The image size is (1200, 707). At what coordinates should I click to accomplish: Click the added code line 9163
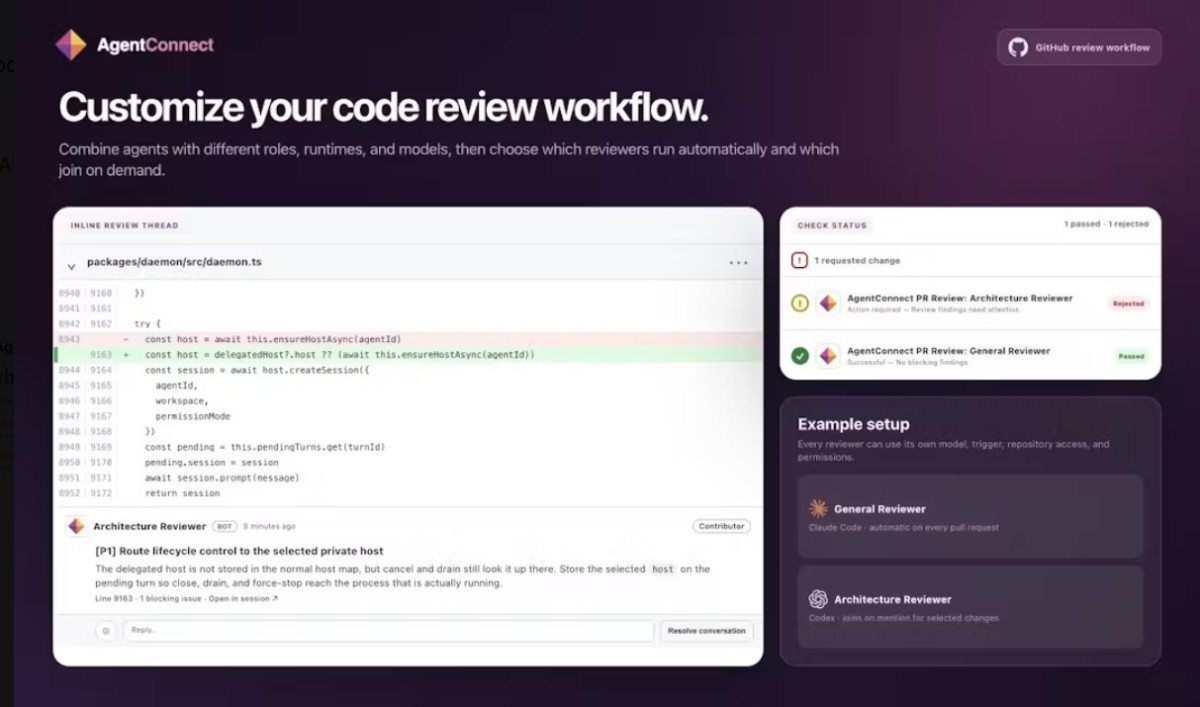click(x=407, y=355)
